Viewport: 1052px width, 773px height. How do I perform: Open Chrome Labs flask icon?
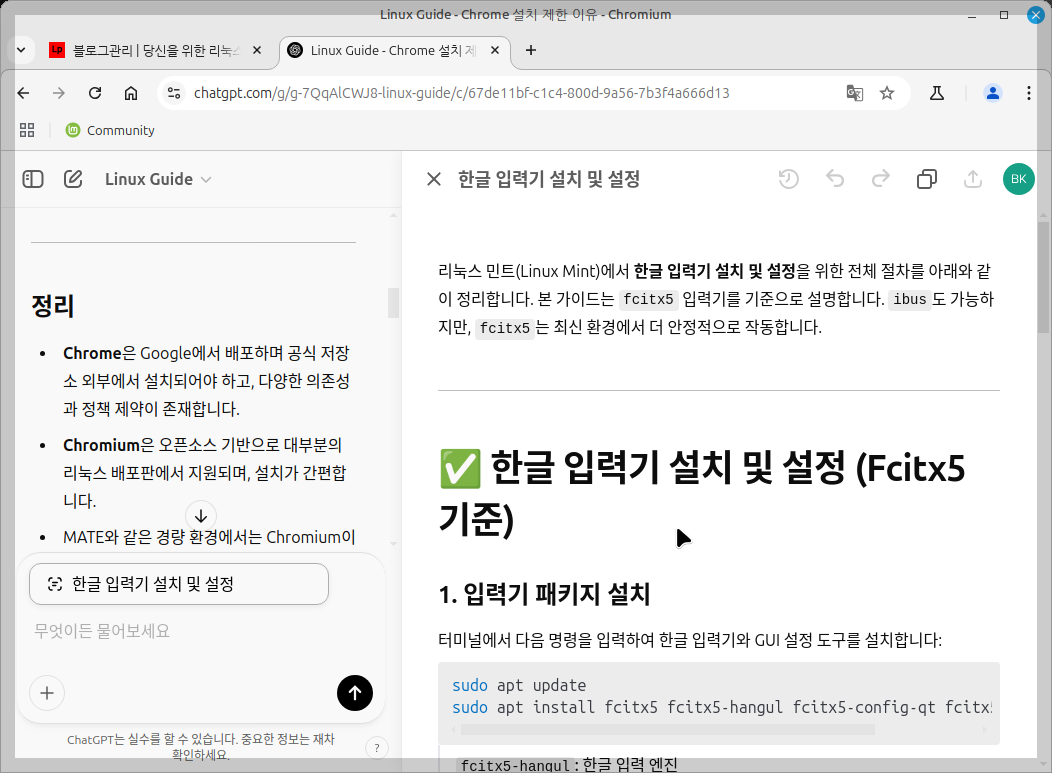coord(937,93)
